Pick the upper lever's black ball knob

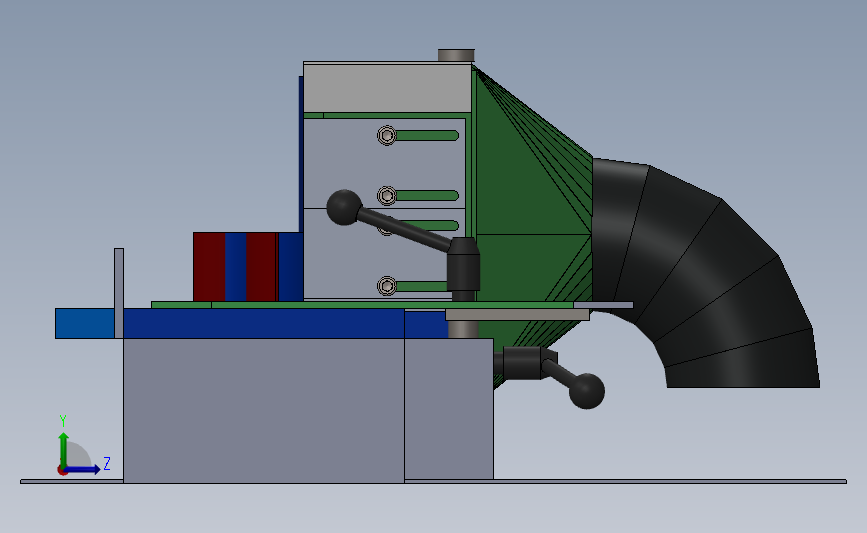coord(344,207)
